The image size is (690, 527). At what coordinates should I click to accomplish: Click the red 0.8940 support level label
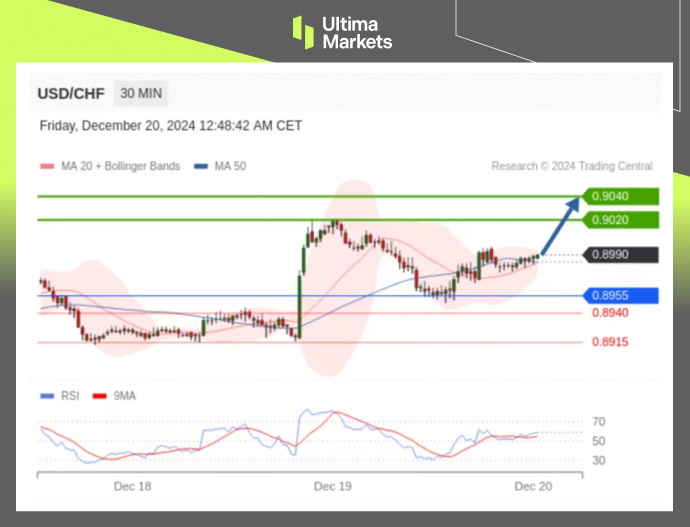[610, 313]
